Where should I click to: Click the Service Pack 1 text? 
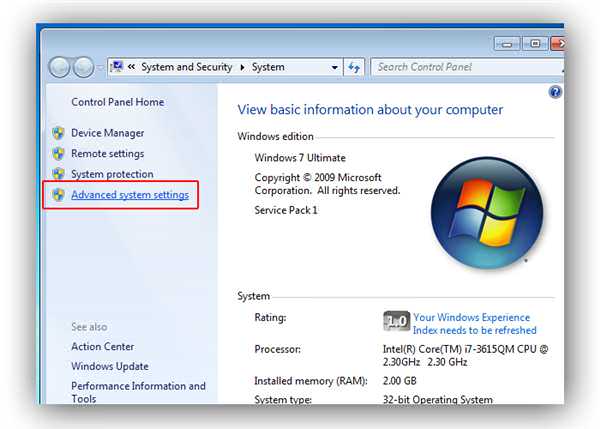click(286, 210)
